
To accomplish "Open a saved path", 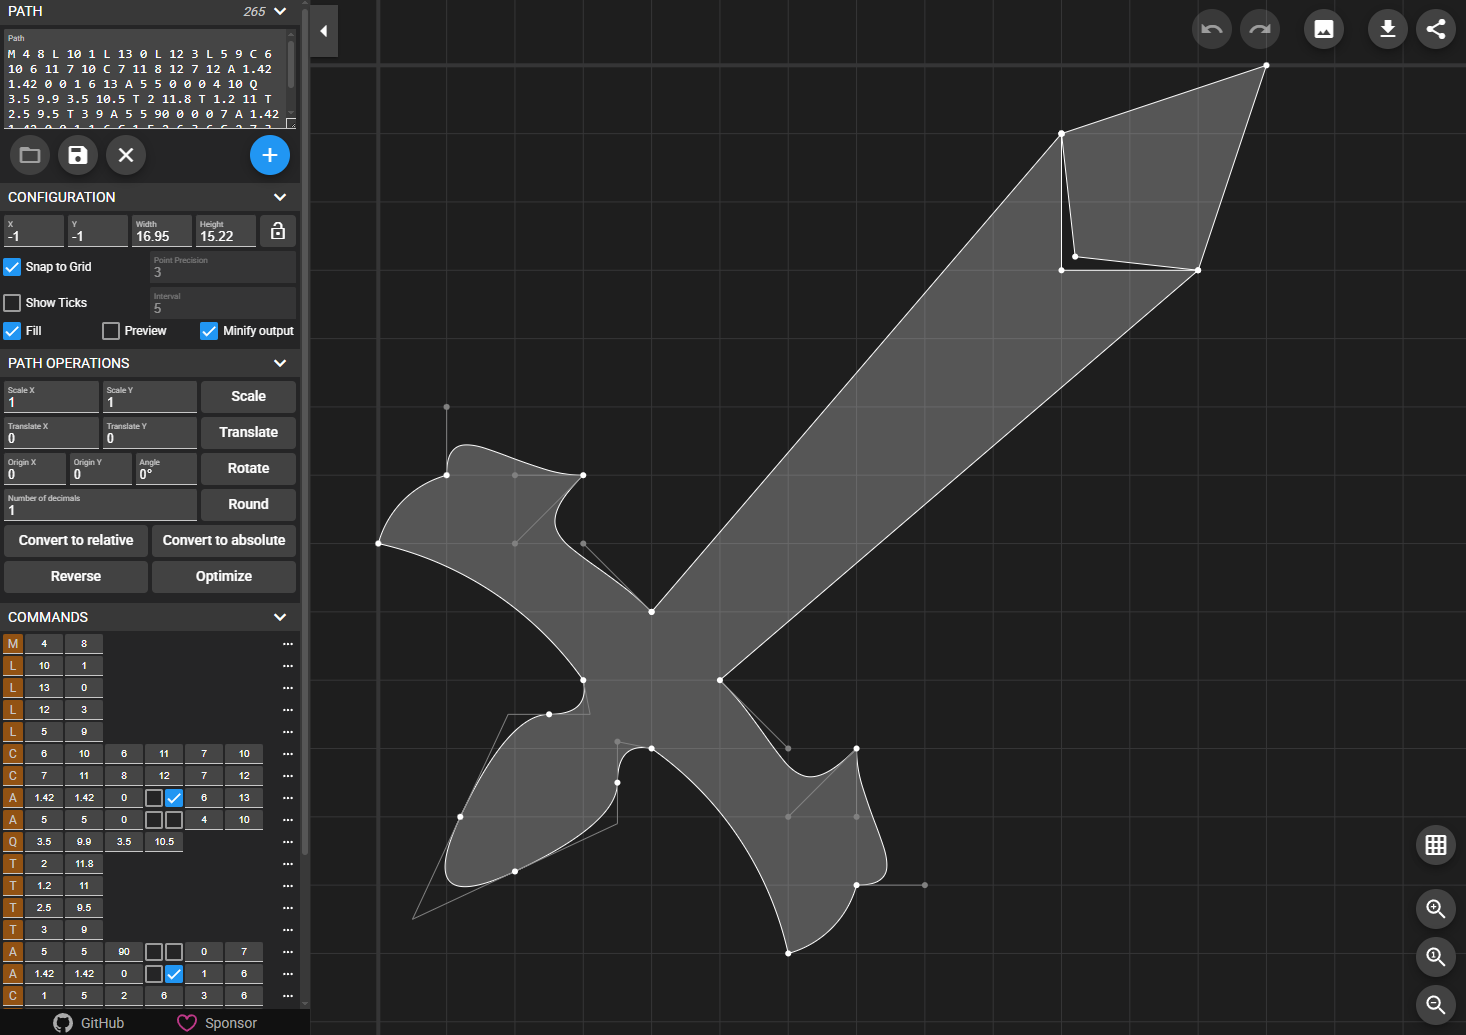I will pos(29,155).
